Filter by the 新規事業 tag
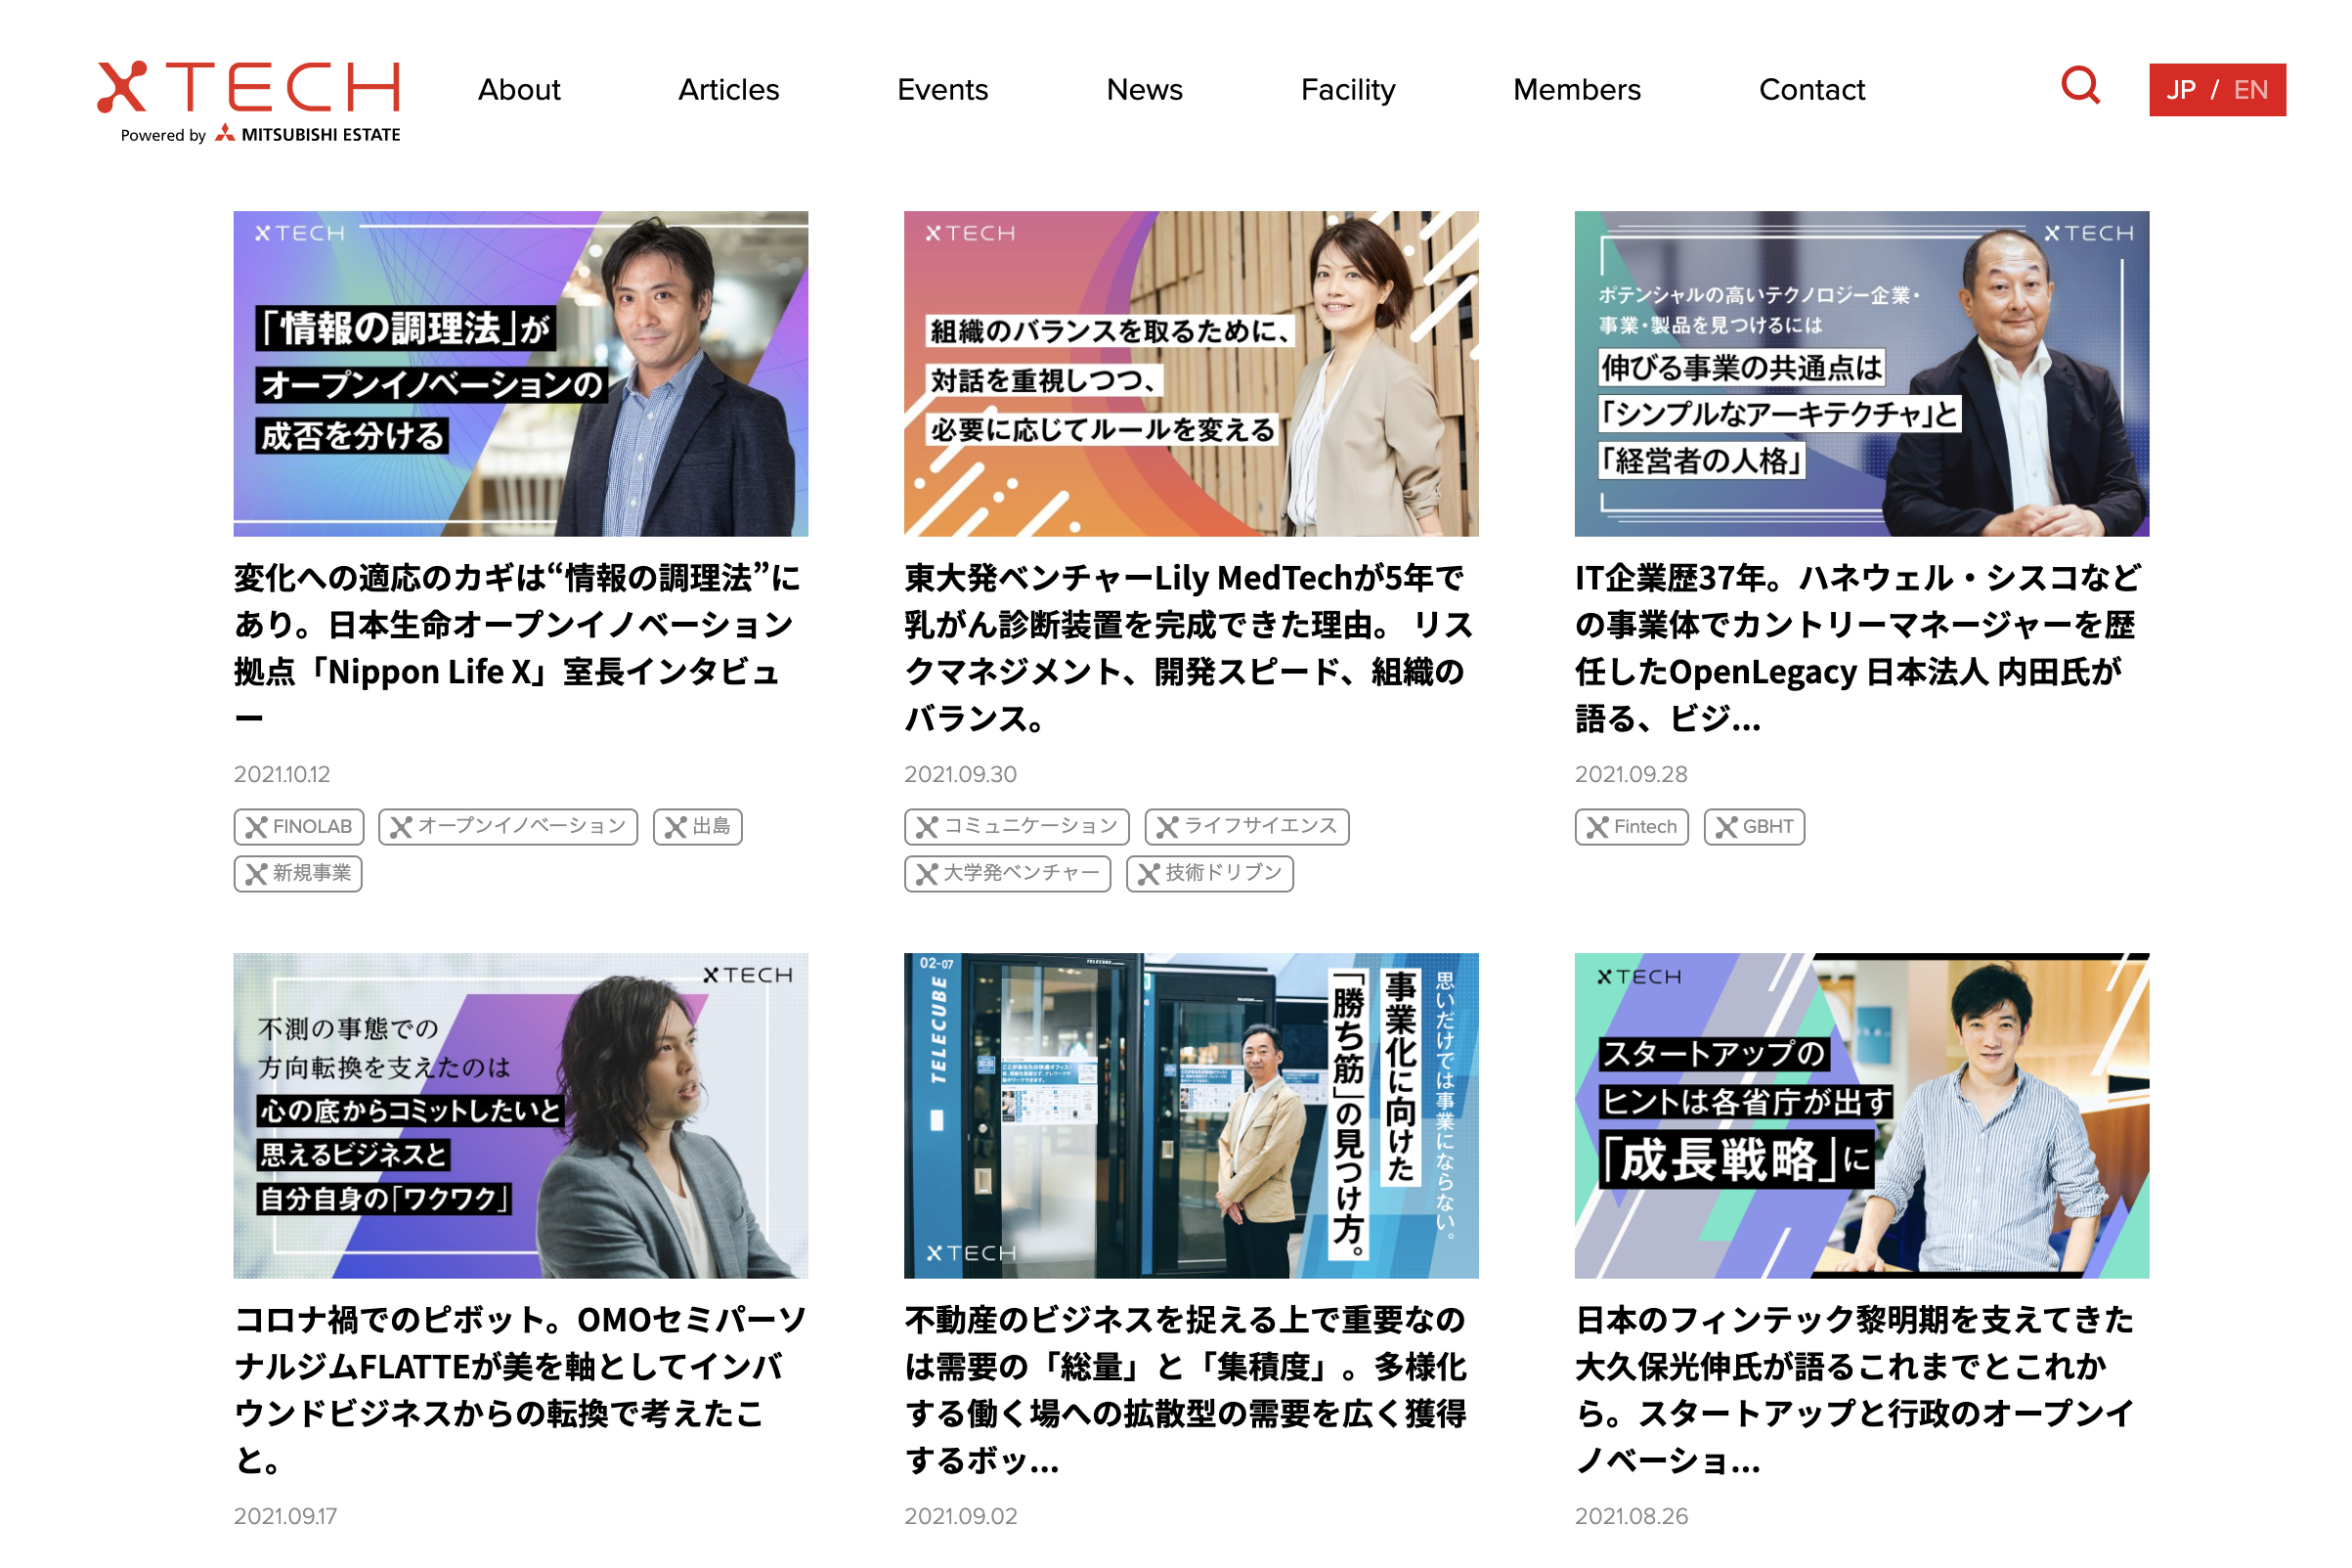The image size is (2352, 1568). point(298,874)
